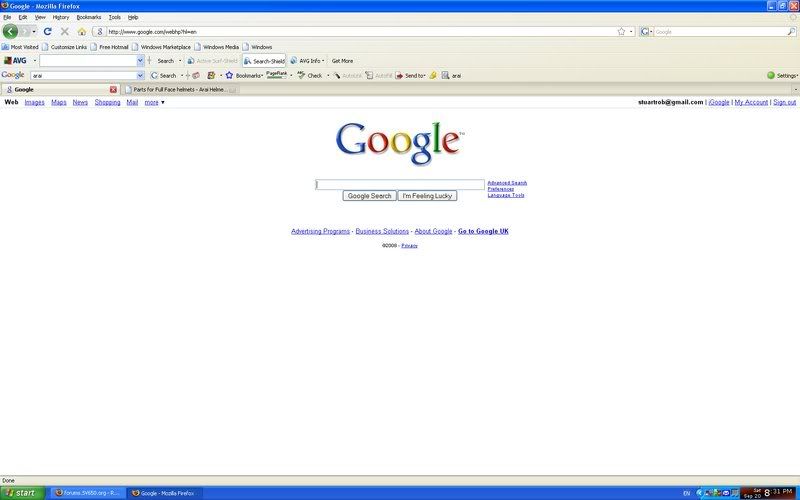
Task: Click Google toolbar Search button
Action: 163,76
